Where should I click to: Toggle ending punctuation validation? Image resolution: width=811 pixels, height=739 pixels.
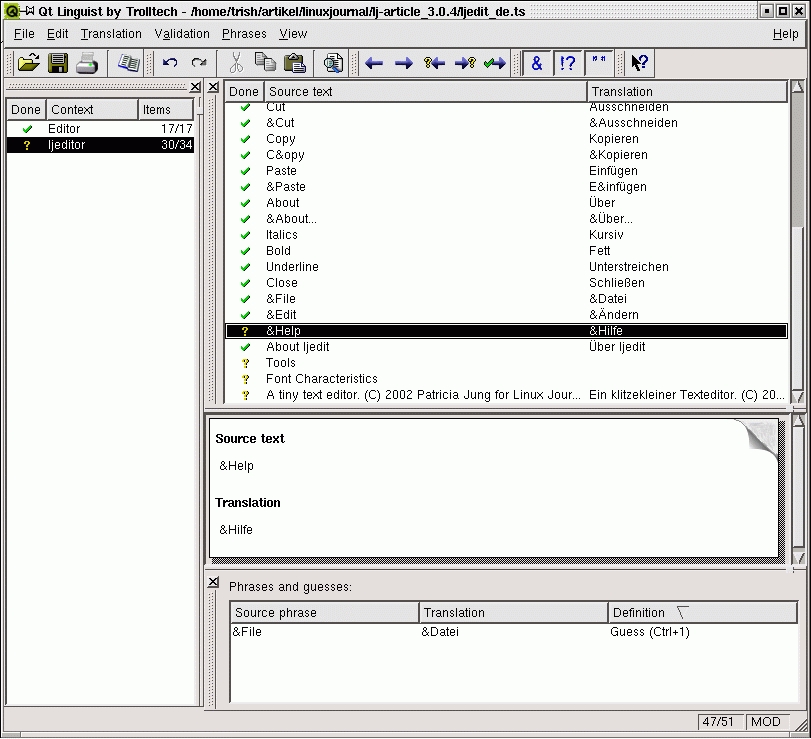coord(567,62)
